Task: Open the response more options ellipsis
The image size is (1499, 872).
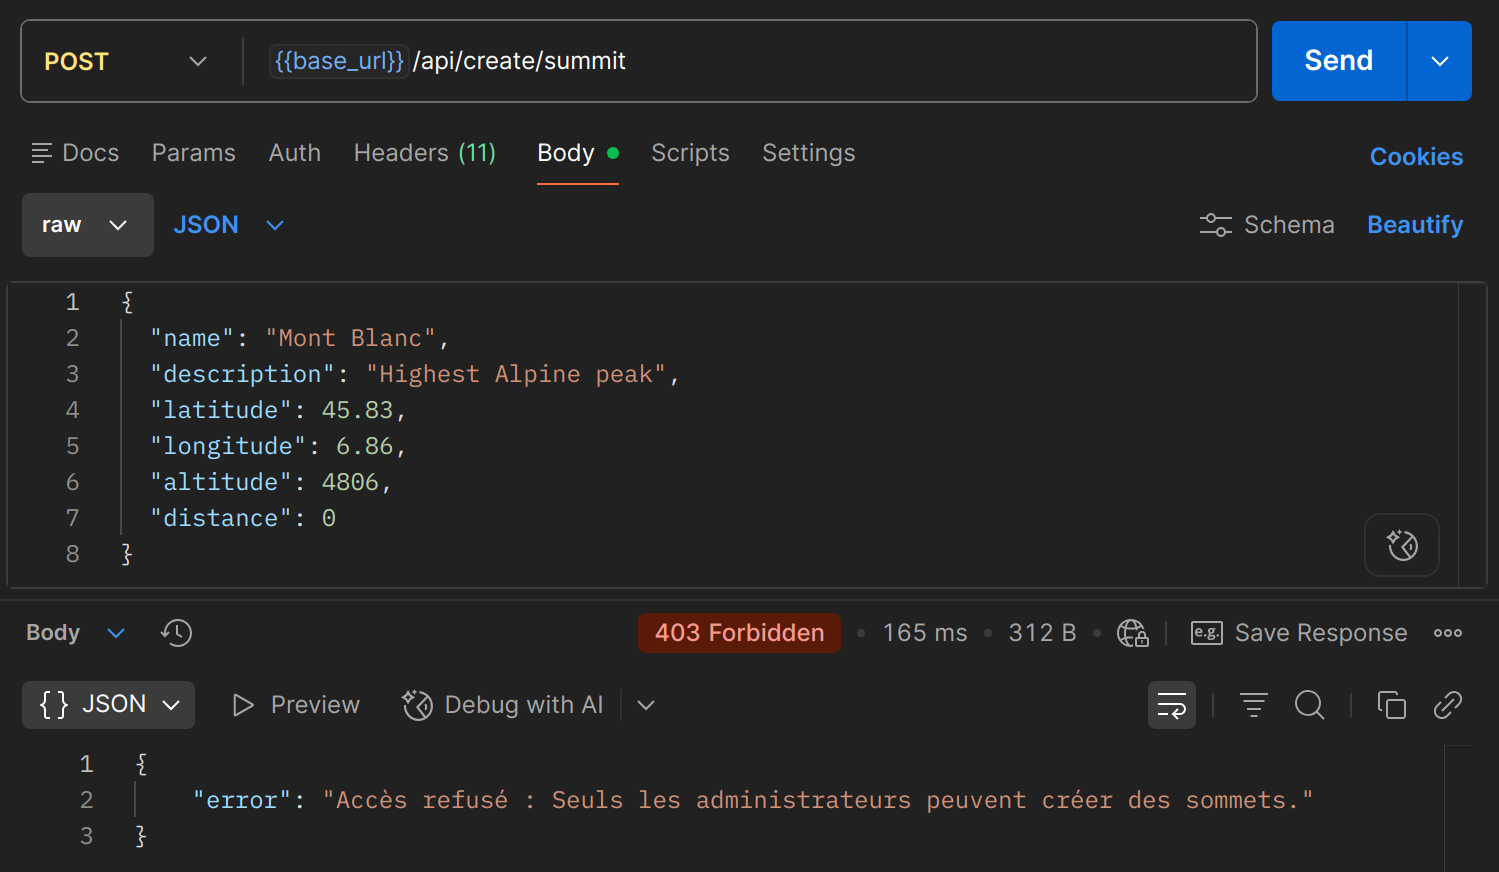Action: pyautogui.click(x=1448, y=633)
